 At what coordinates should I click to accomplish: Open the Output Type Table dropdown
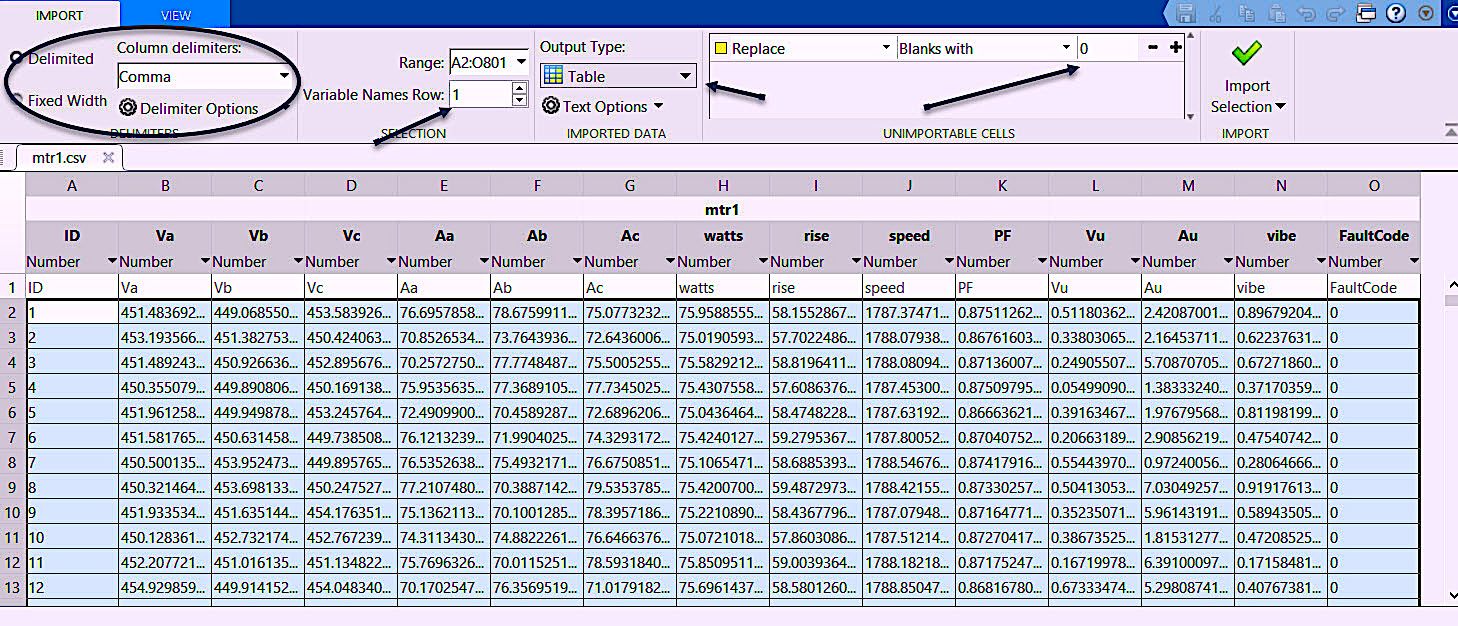click(617, 76)
